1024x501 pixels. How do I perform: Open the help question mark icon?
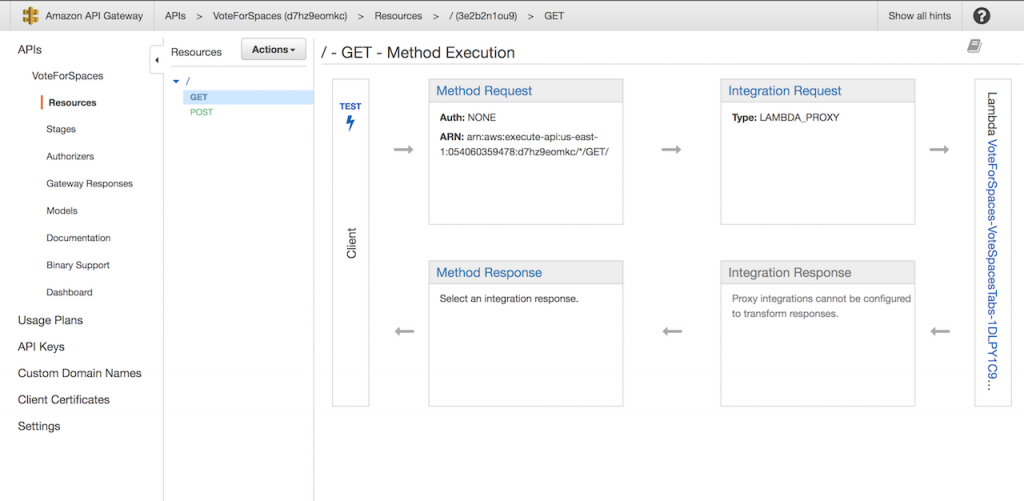tap(981, 16)
